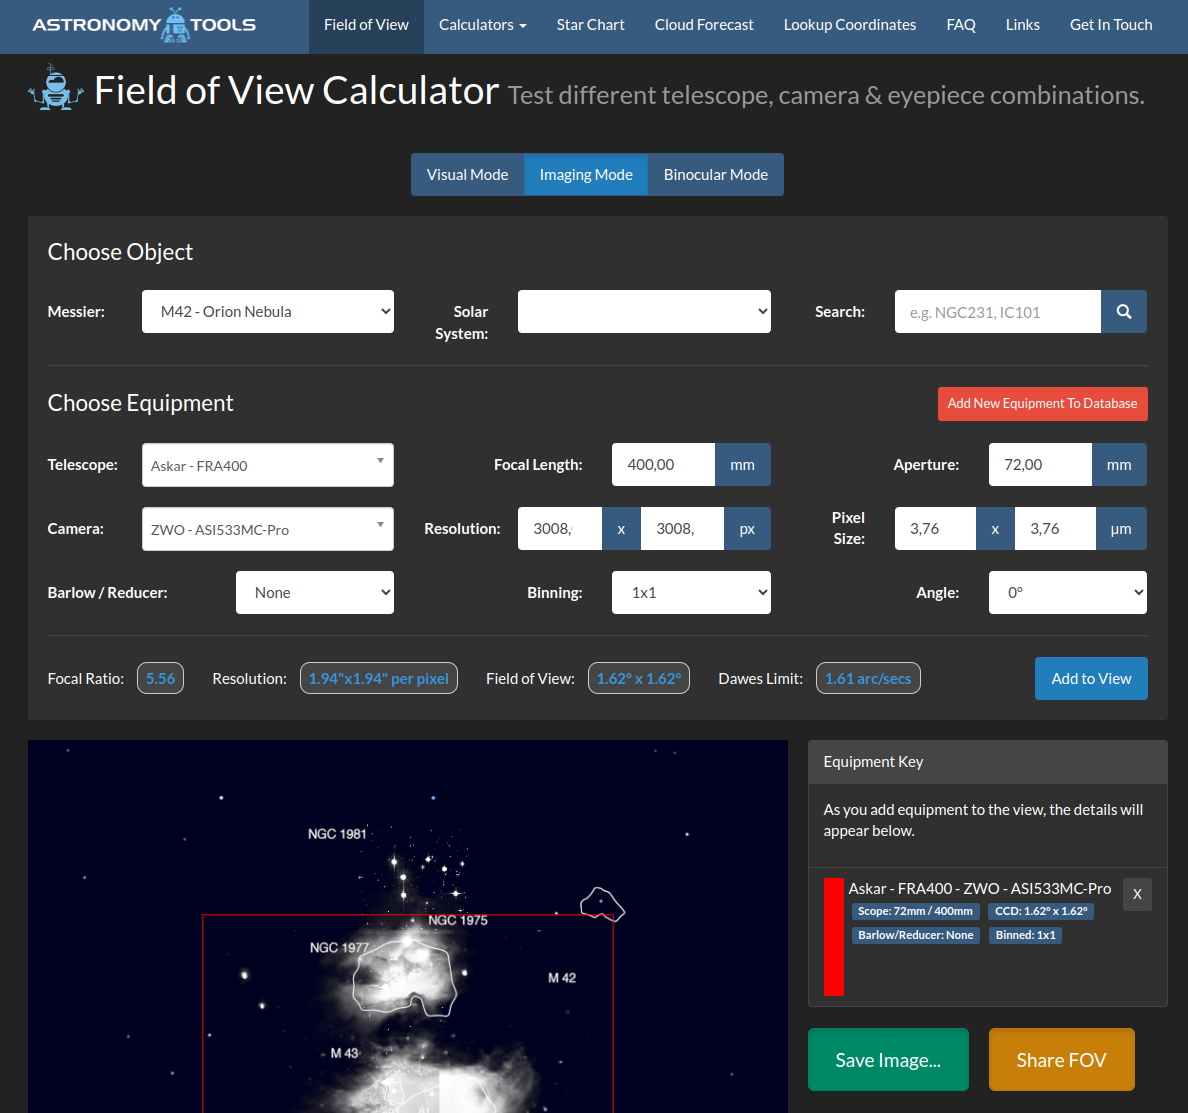Image resolution: width=1188 pixels, height=1113 pixels.
Task: Open the Links page
Action: click(x=1022, y=25)
